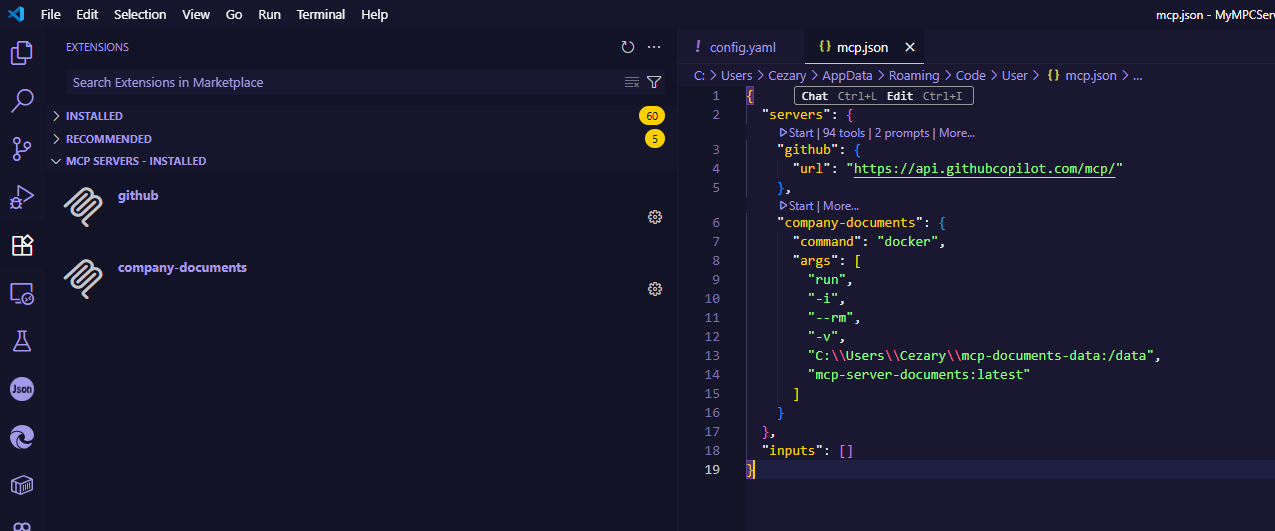The height and width of the screenshot is (531, 1275).
Task: Click Chat Ctrl+L inline hint
Action: [840, 96]
